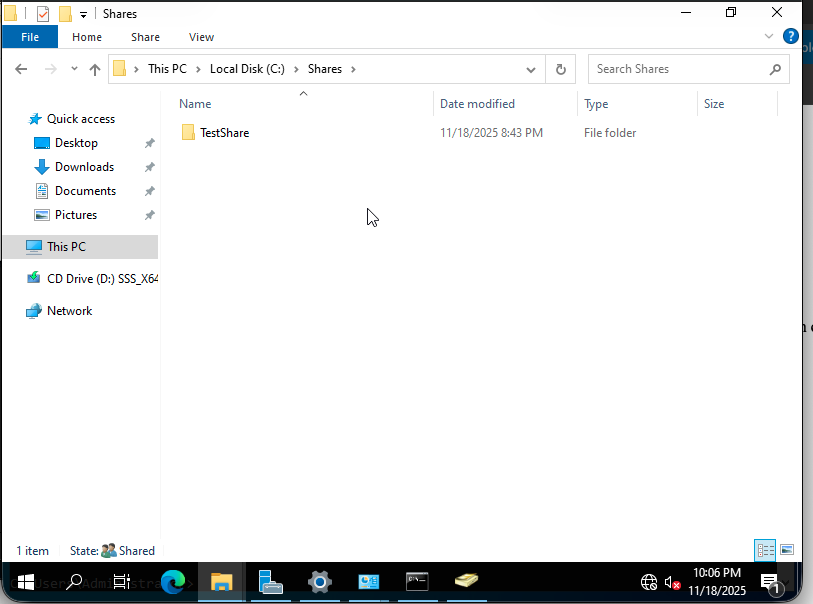Switch to the View ribbon tab
The width and height of the screenshot is (813, 604).
point(201,36)
